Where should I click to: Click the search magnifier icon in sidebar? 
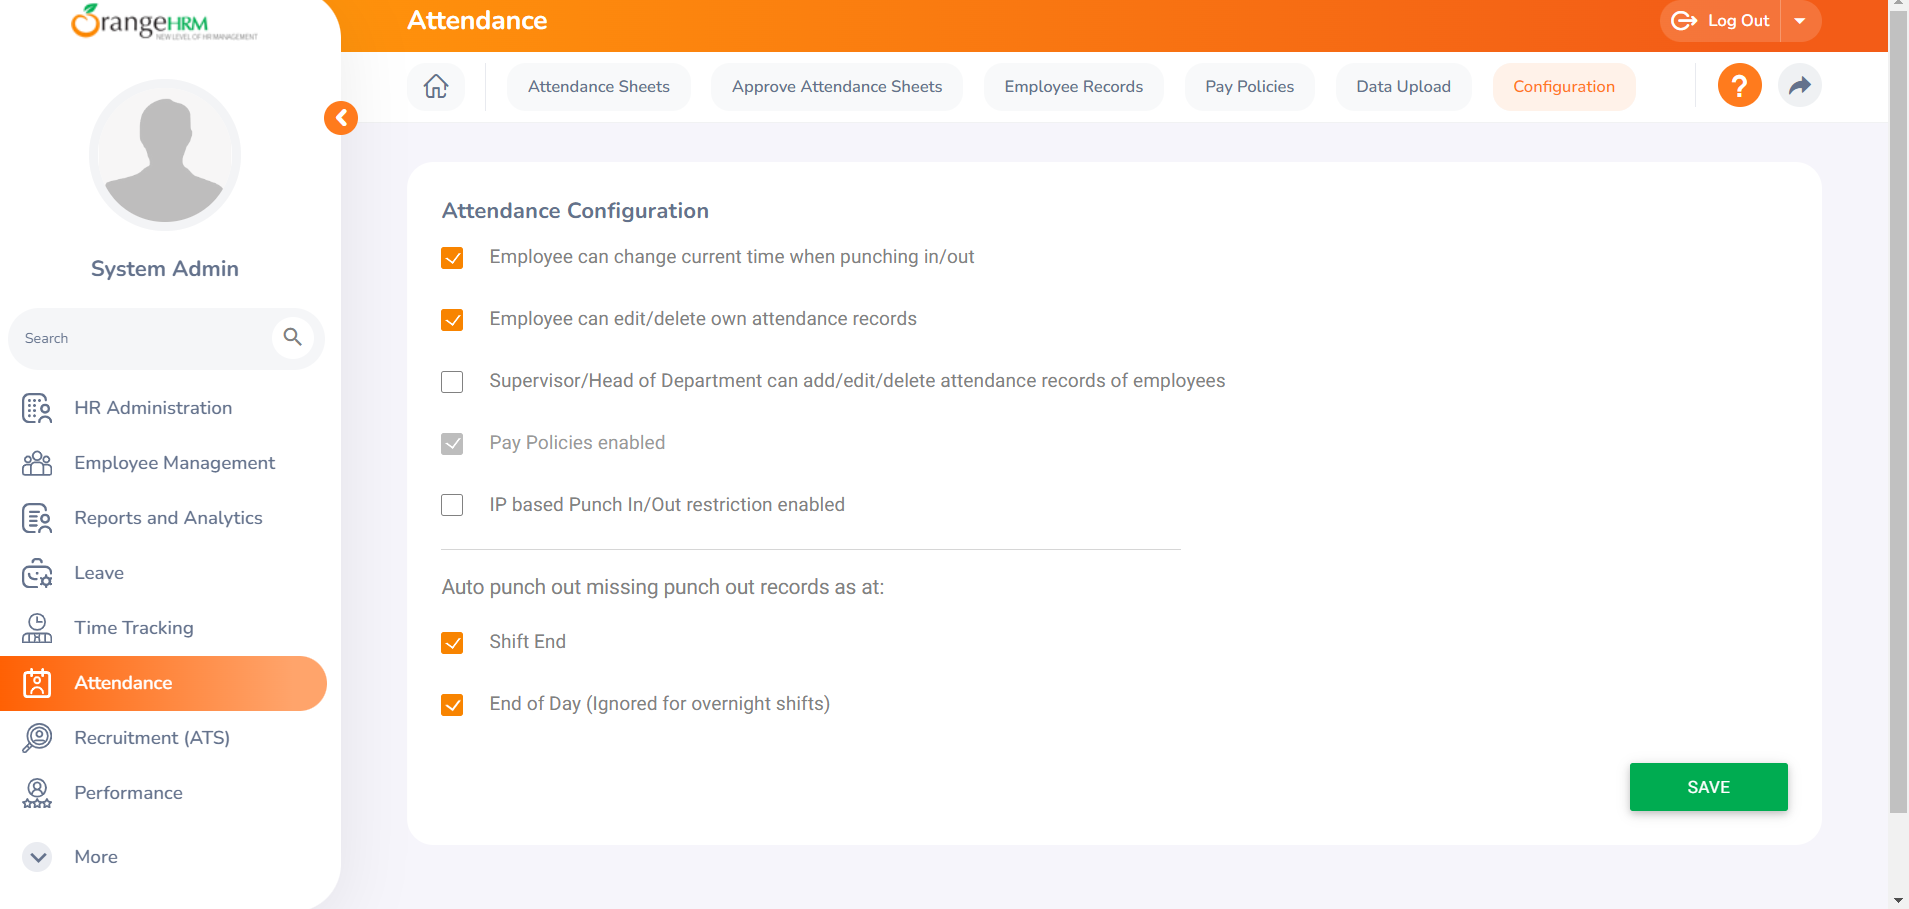(292, 338)
